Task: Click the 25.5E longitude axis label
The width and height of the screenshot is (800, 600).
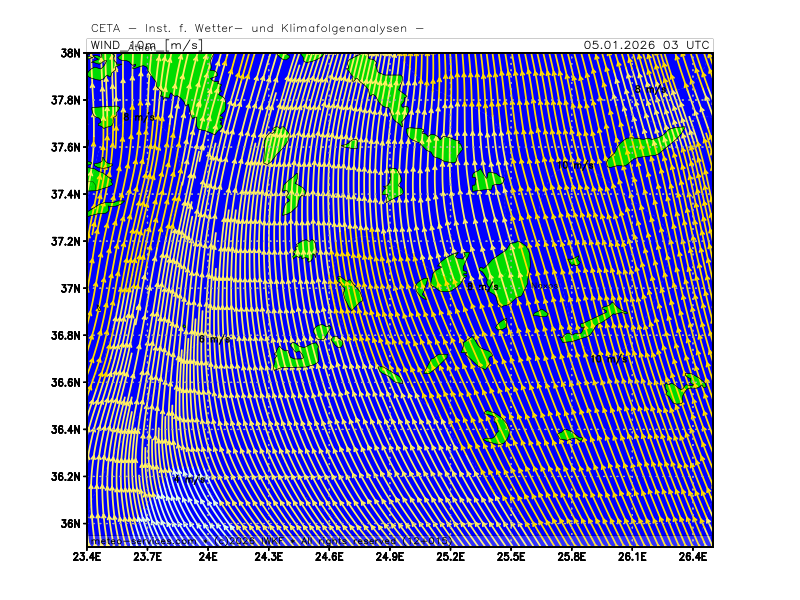Action: pyautogui.click(x=511, y=557)
